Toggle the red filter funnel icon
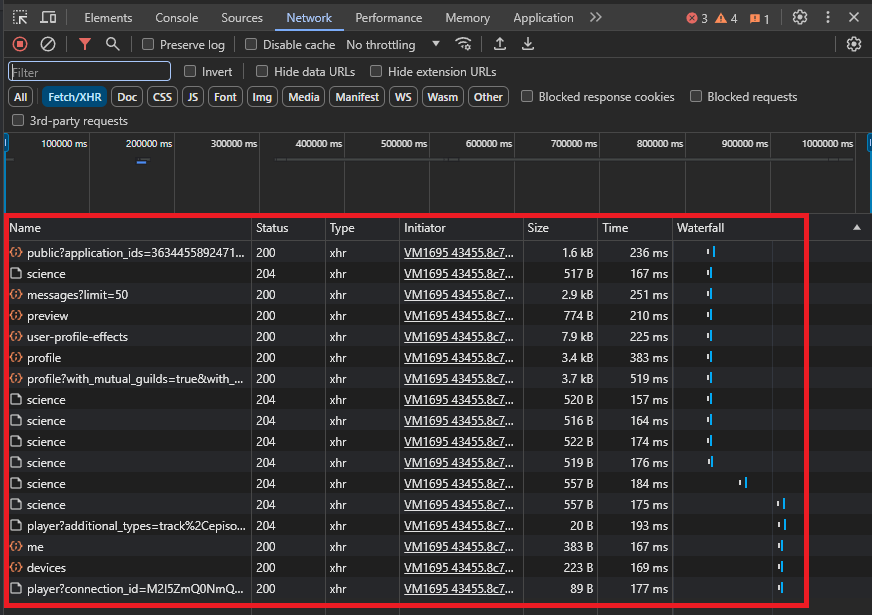Viewport: 872px width, 615px height. (85, 44)
